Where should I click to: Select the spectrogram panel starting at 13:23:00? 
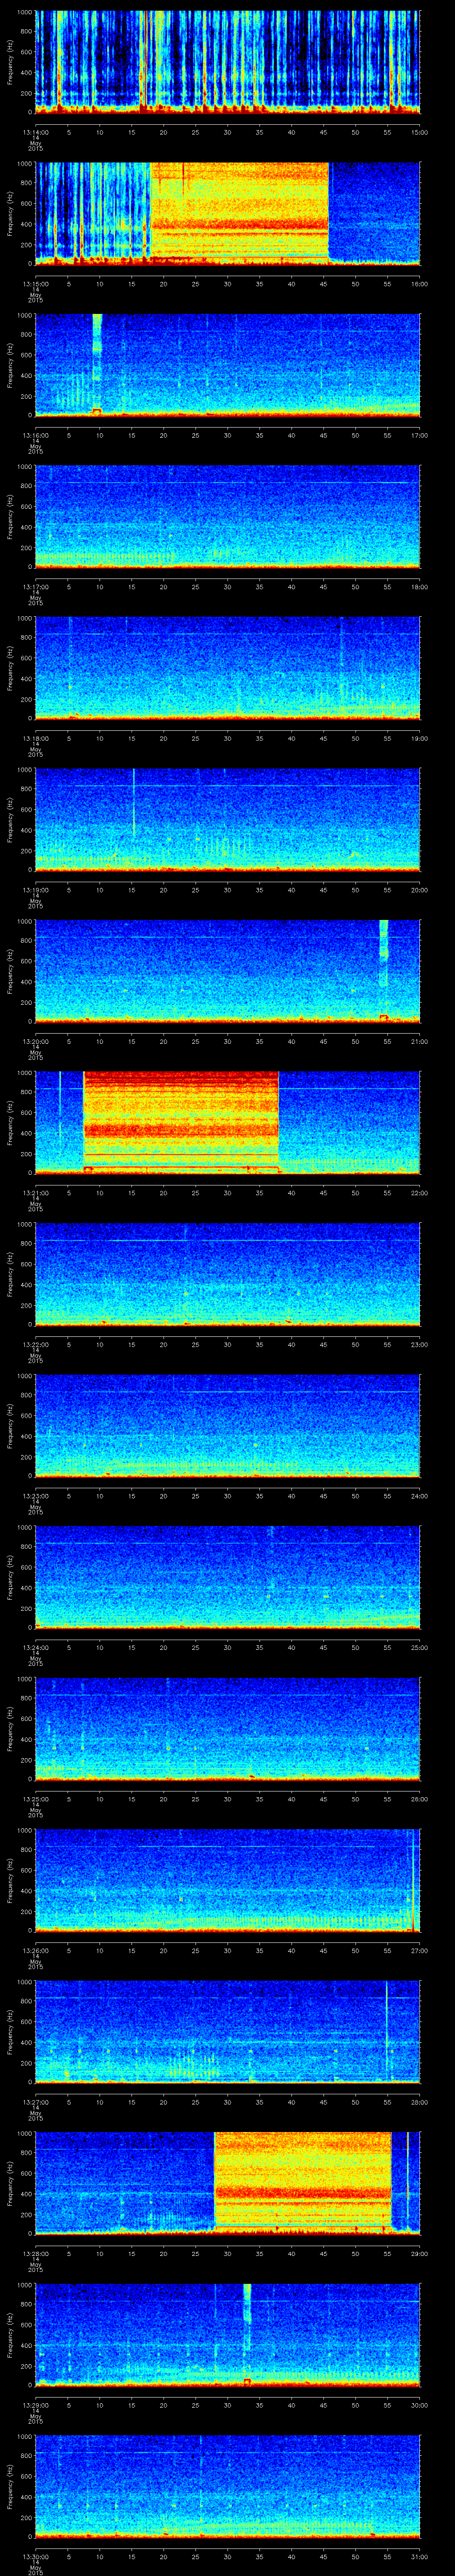point(228,1425)
